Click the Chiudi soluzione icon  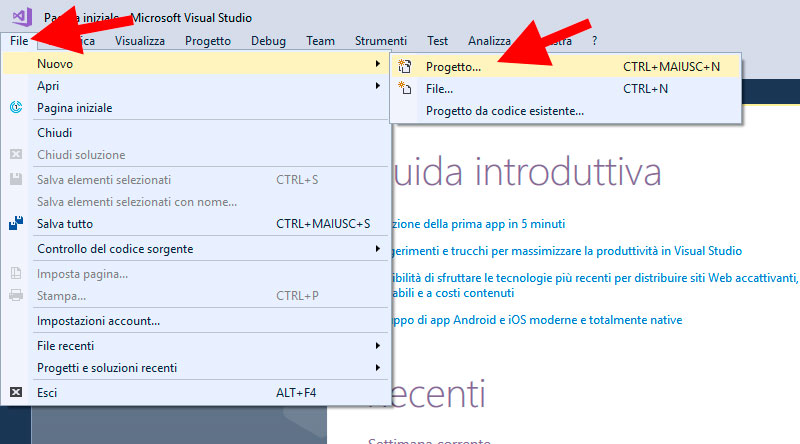click(x=16, y=154)
